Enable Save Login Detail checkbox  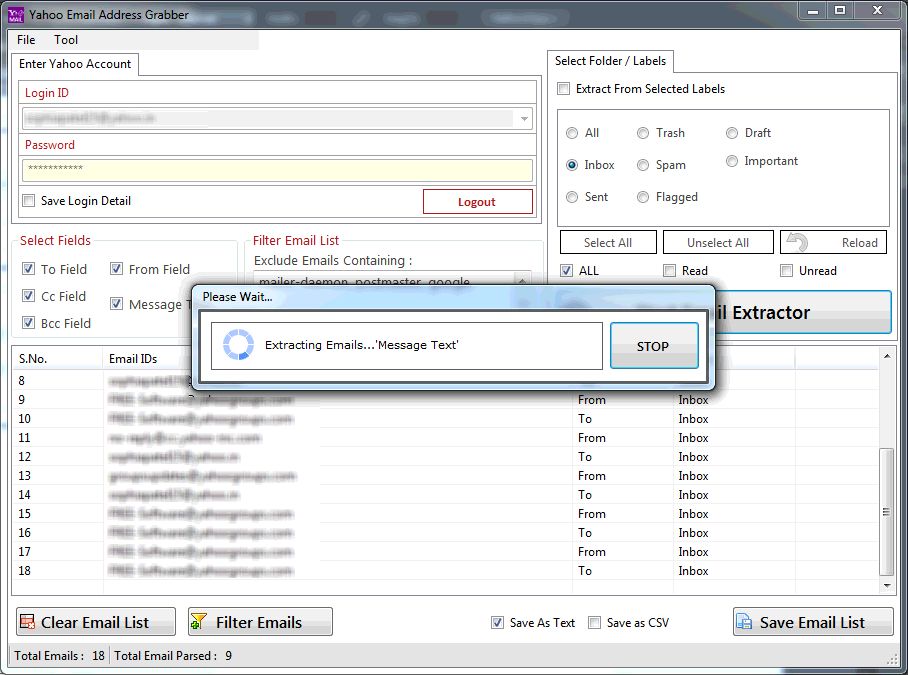pyautogui.click(x=28, y=201)
